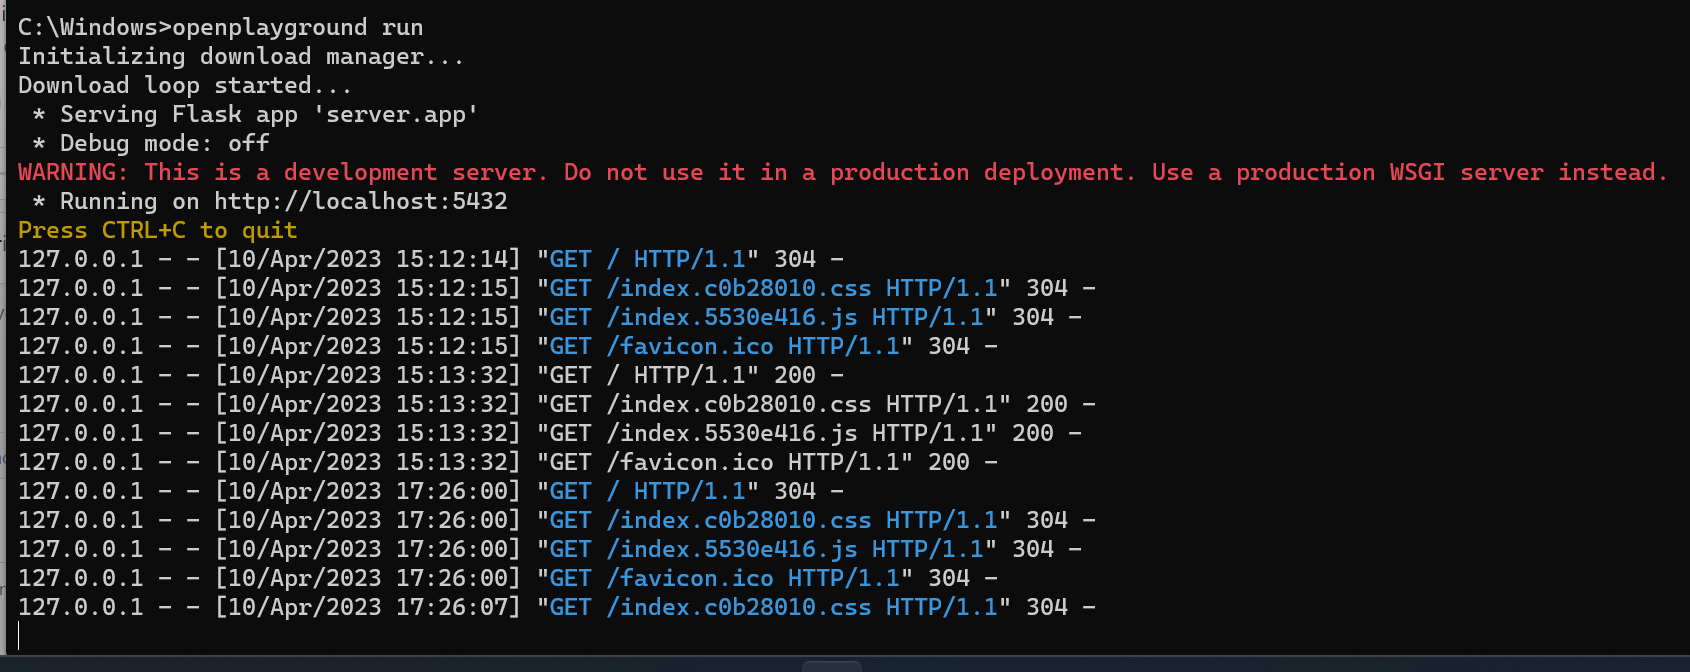
Task: Click the 15:12:15 index.c0b28010.css log entry
Action: (x=557, y=288)
